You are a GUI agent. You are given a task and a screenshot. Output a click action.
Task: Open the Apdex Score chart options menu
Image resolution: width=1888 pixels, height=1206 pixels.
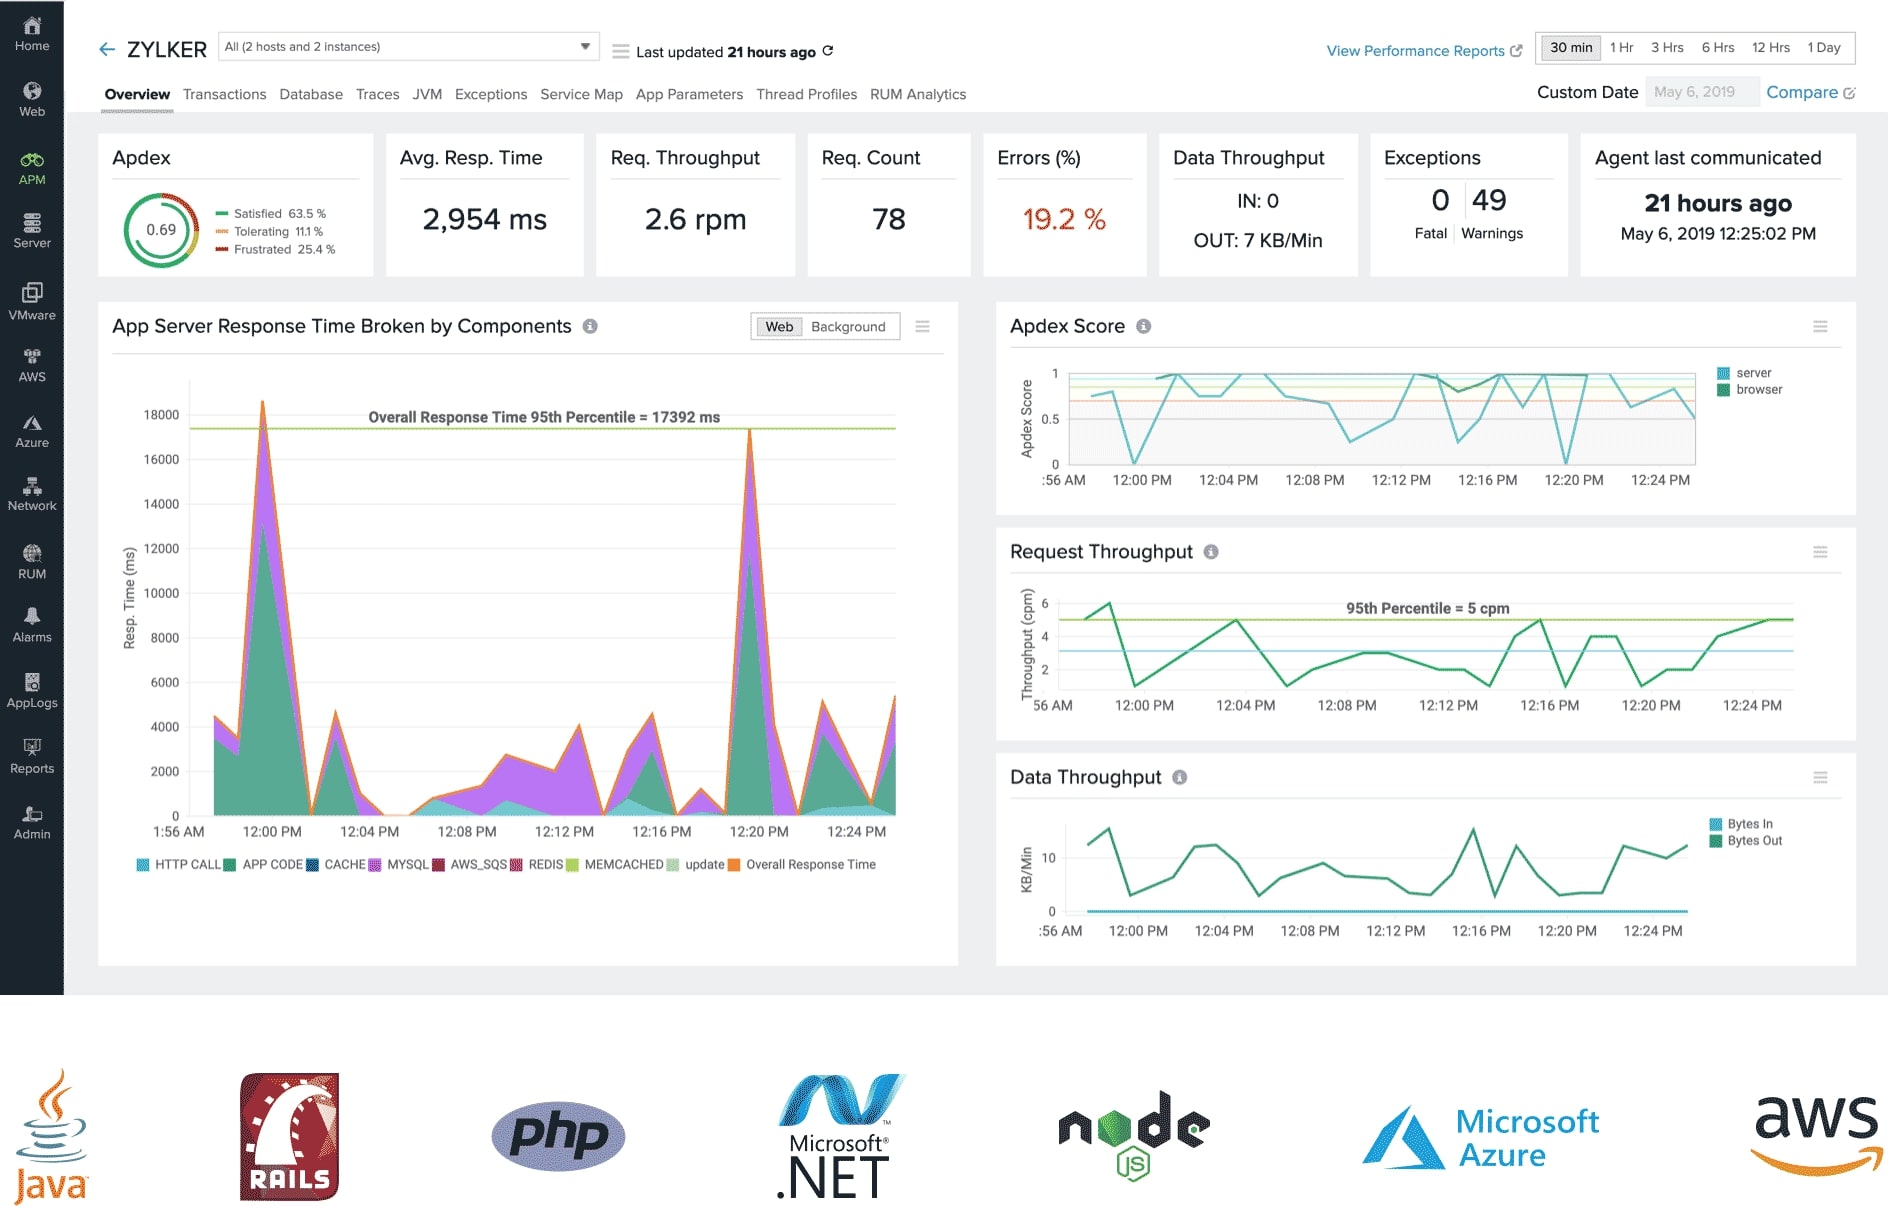tap(1822, 327)
